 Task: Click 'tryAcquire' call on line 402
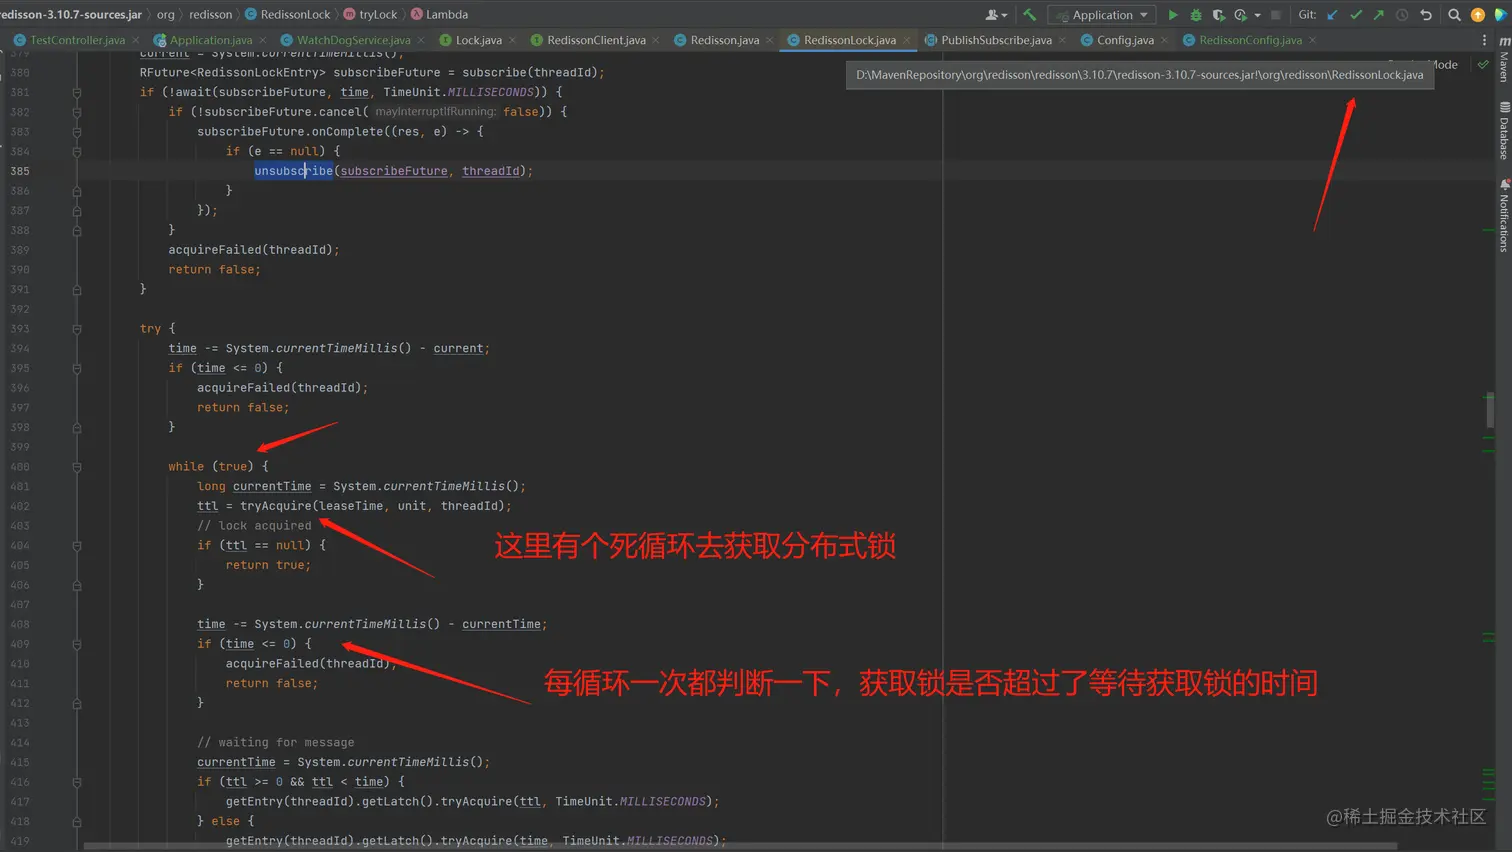[276, 506]
